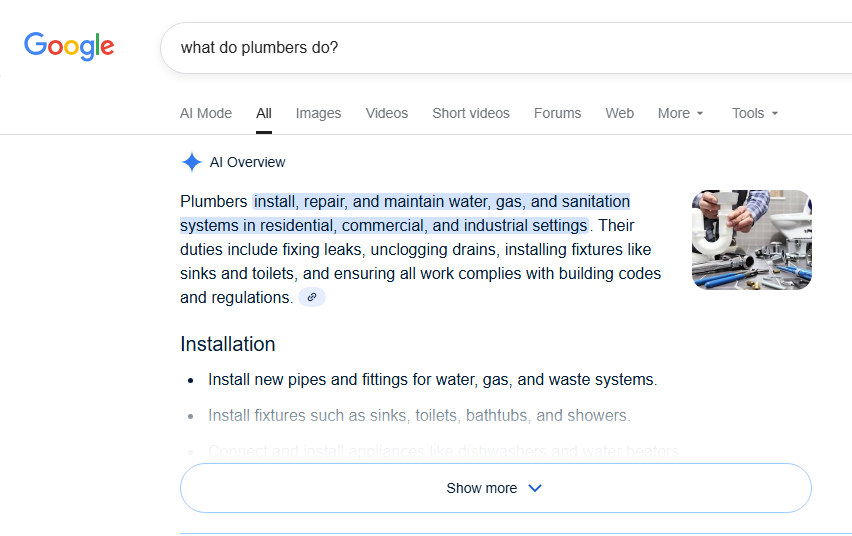
Task: Click the AI Overview sparkle icon
Action: point(191,162)
